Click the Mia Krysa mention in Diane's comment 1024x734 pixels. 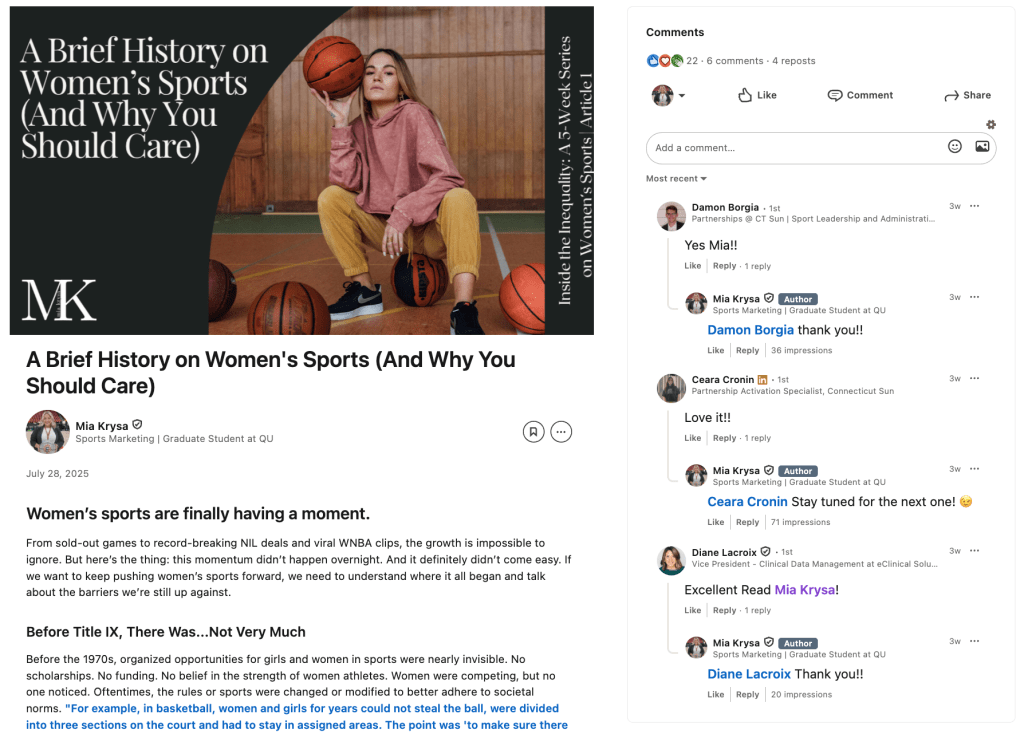[804, 590]
